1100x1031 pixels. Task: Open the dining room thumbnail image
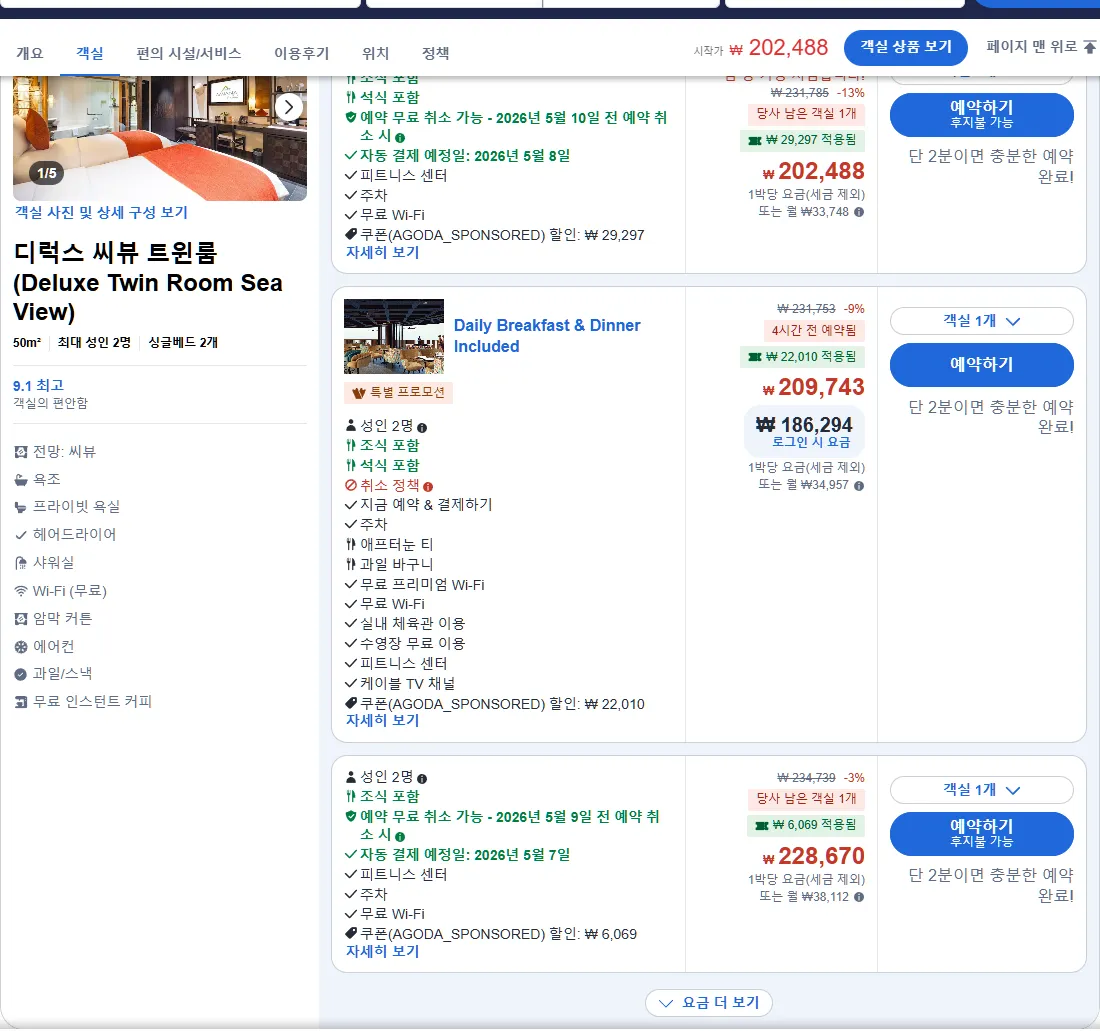pos(394,337)
